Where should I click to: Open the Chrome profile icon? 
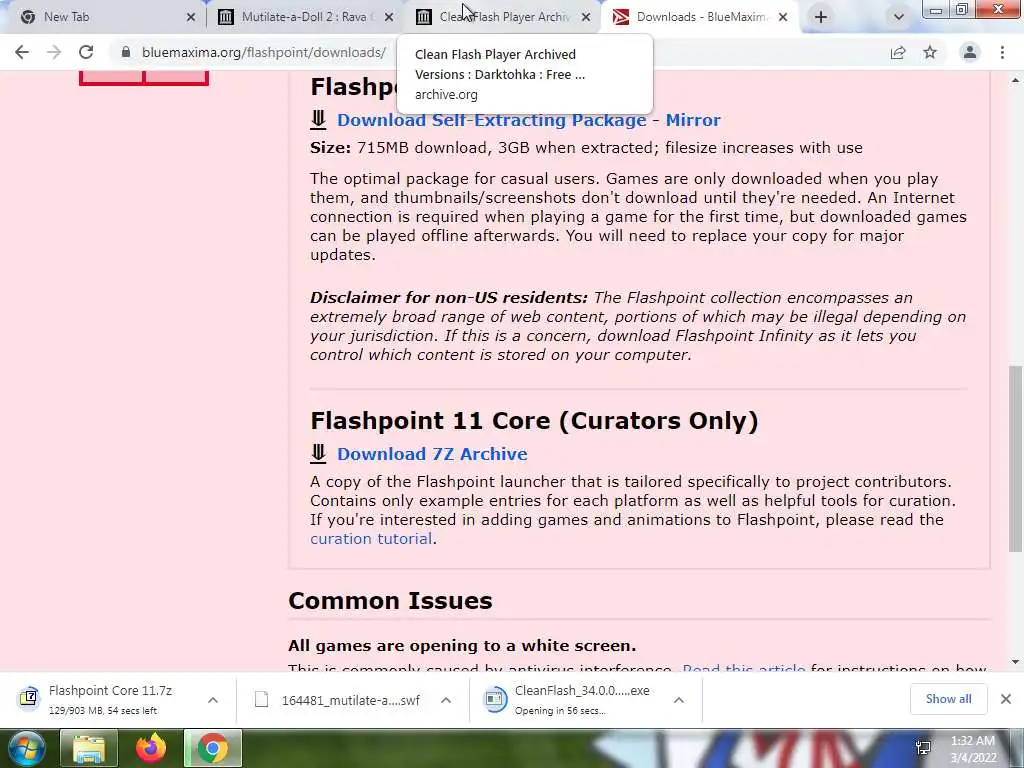970,52
